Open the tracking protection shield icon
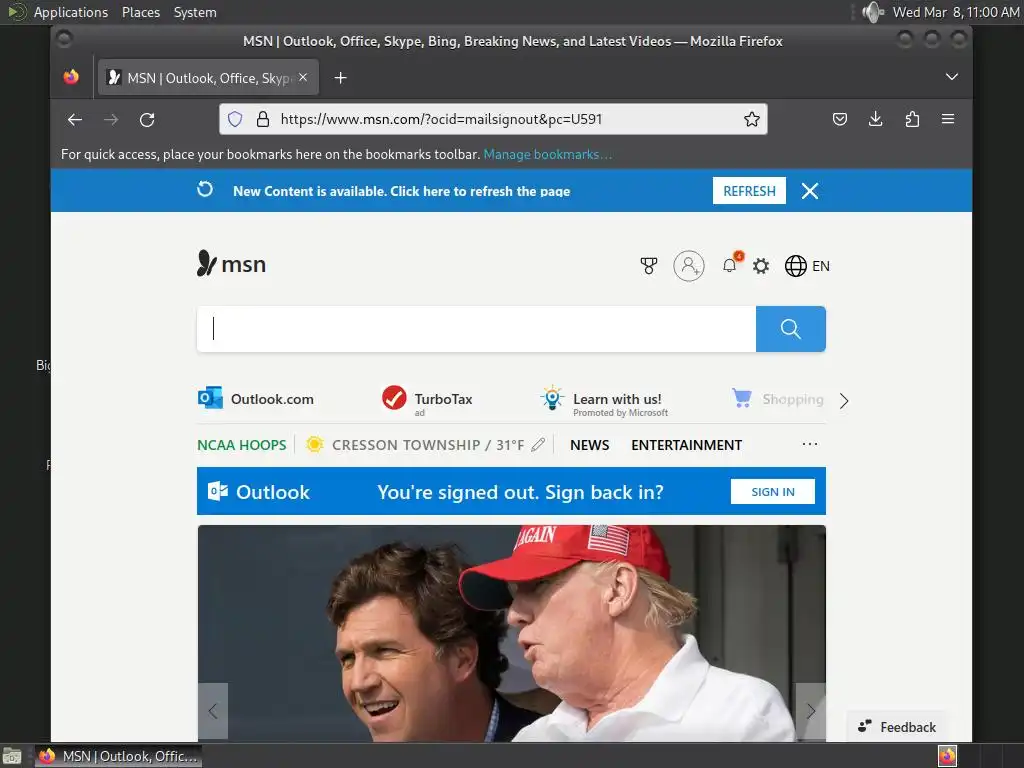1024x768 pixels. (235, 119)
